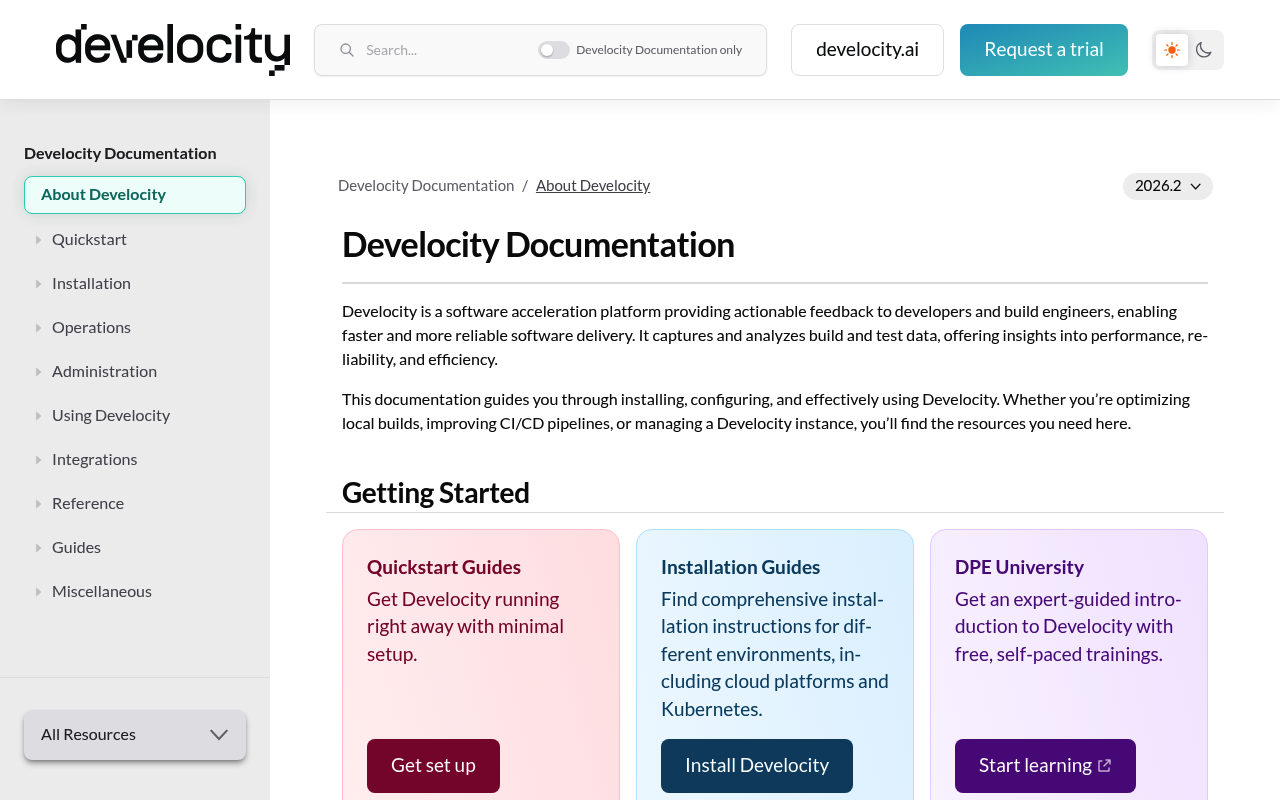1280x800 pixels.
Task: Click the develocity.ai button
Action: (x=867, y=50)
